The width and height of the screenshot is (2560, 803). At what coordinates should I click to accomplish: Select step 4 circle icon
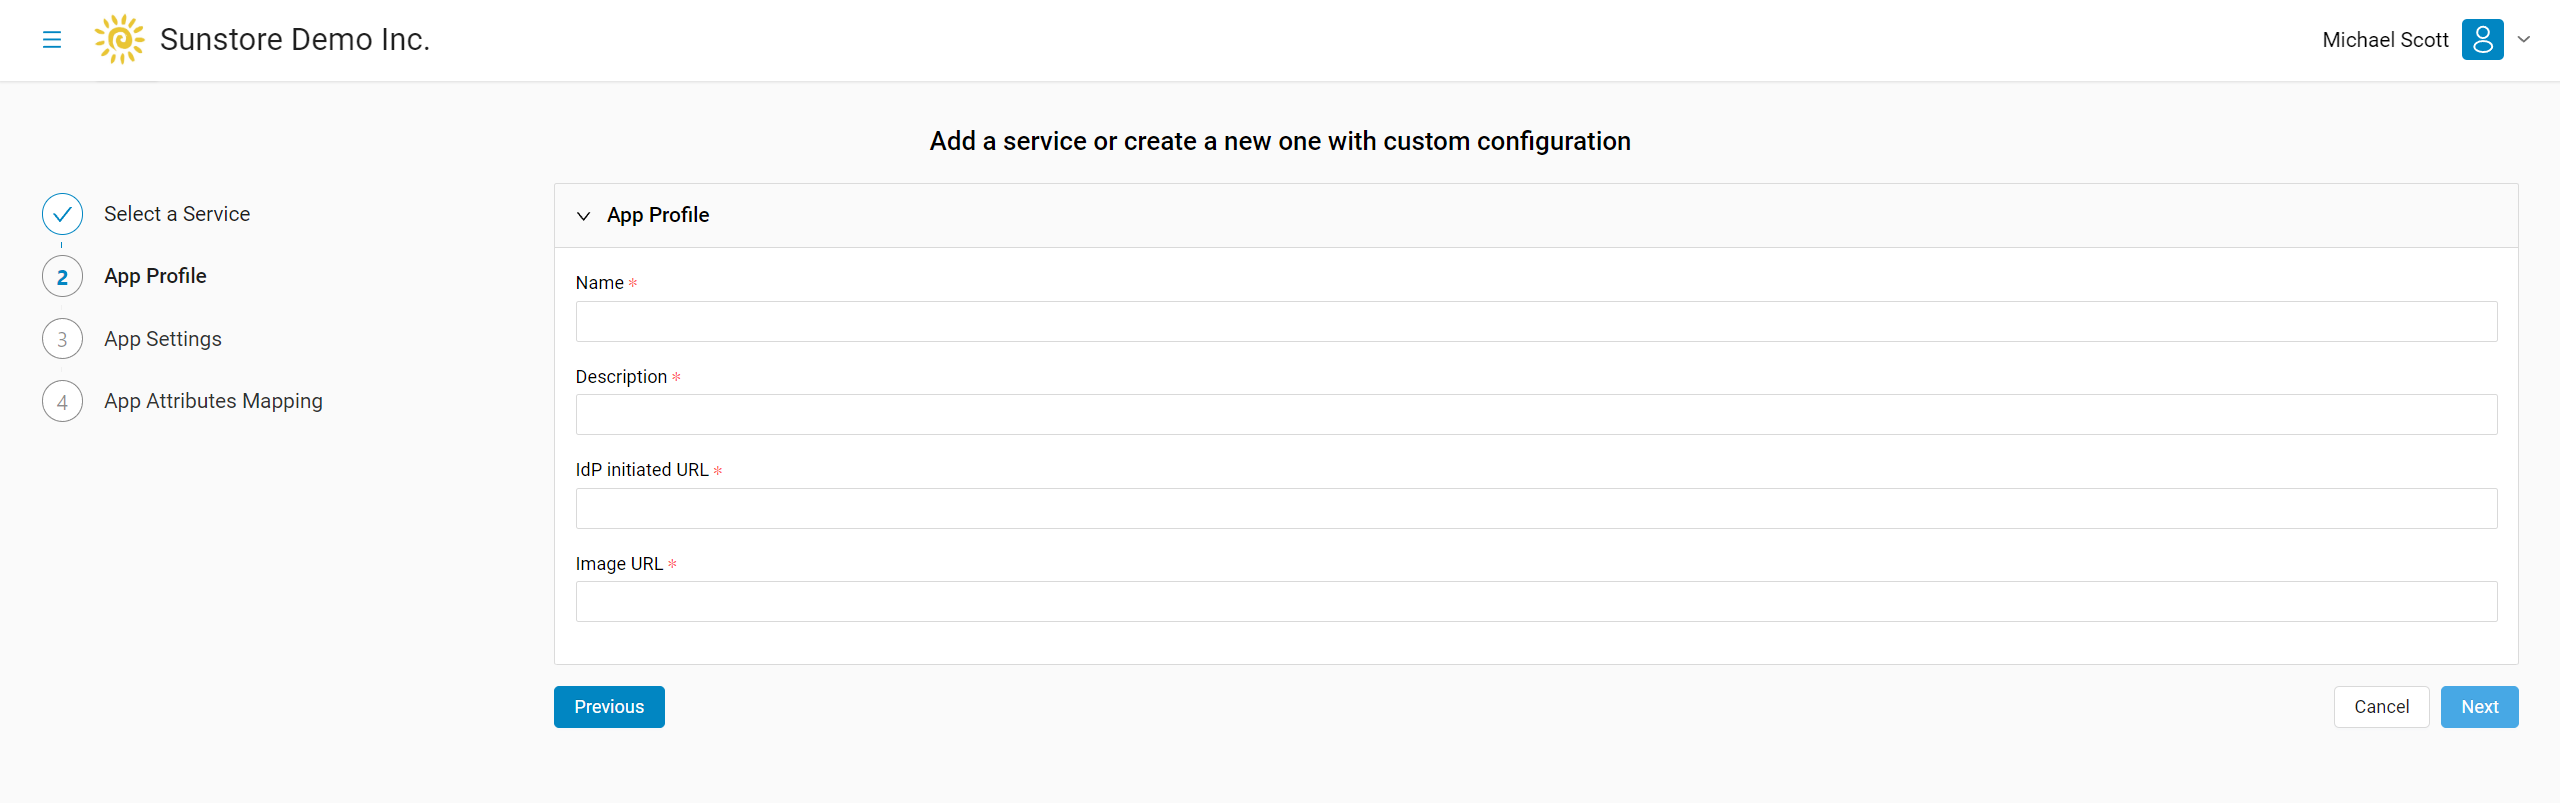pyautogui.click(x=62, y=402)
